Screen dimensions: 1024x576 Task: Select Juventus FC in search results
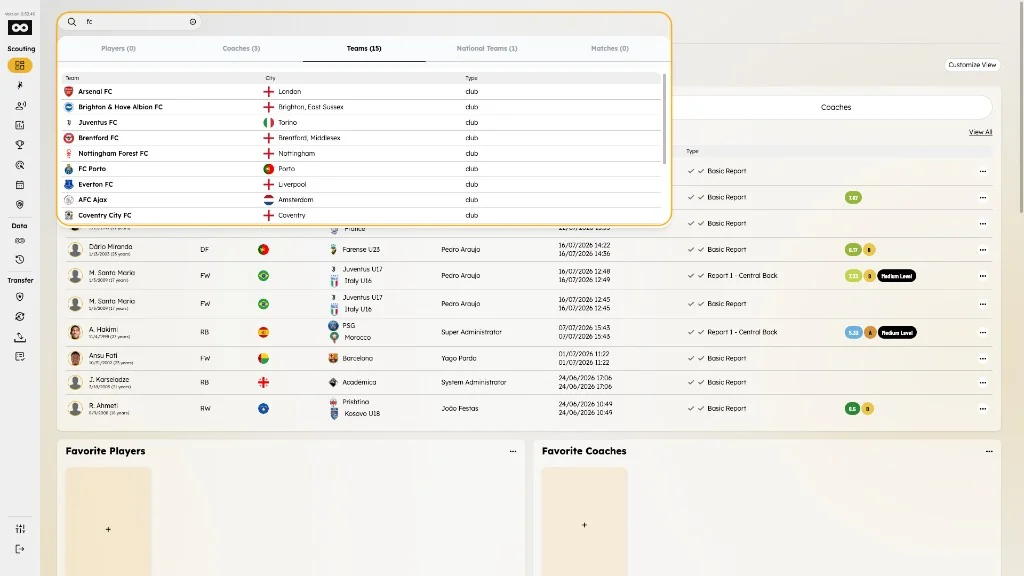point(362,122)
